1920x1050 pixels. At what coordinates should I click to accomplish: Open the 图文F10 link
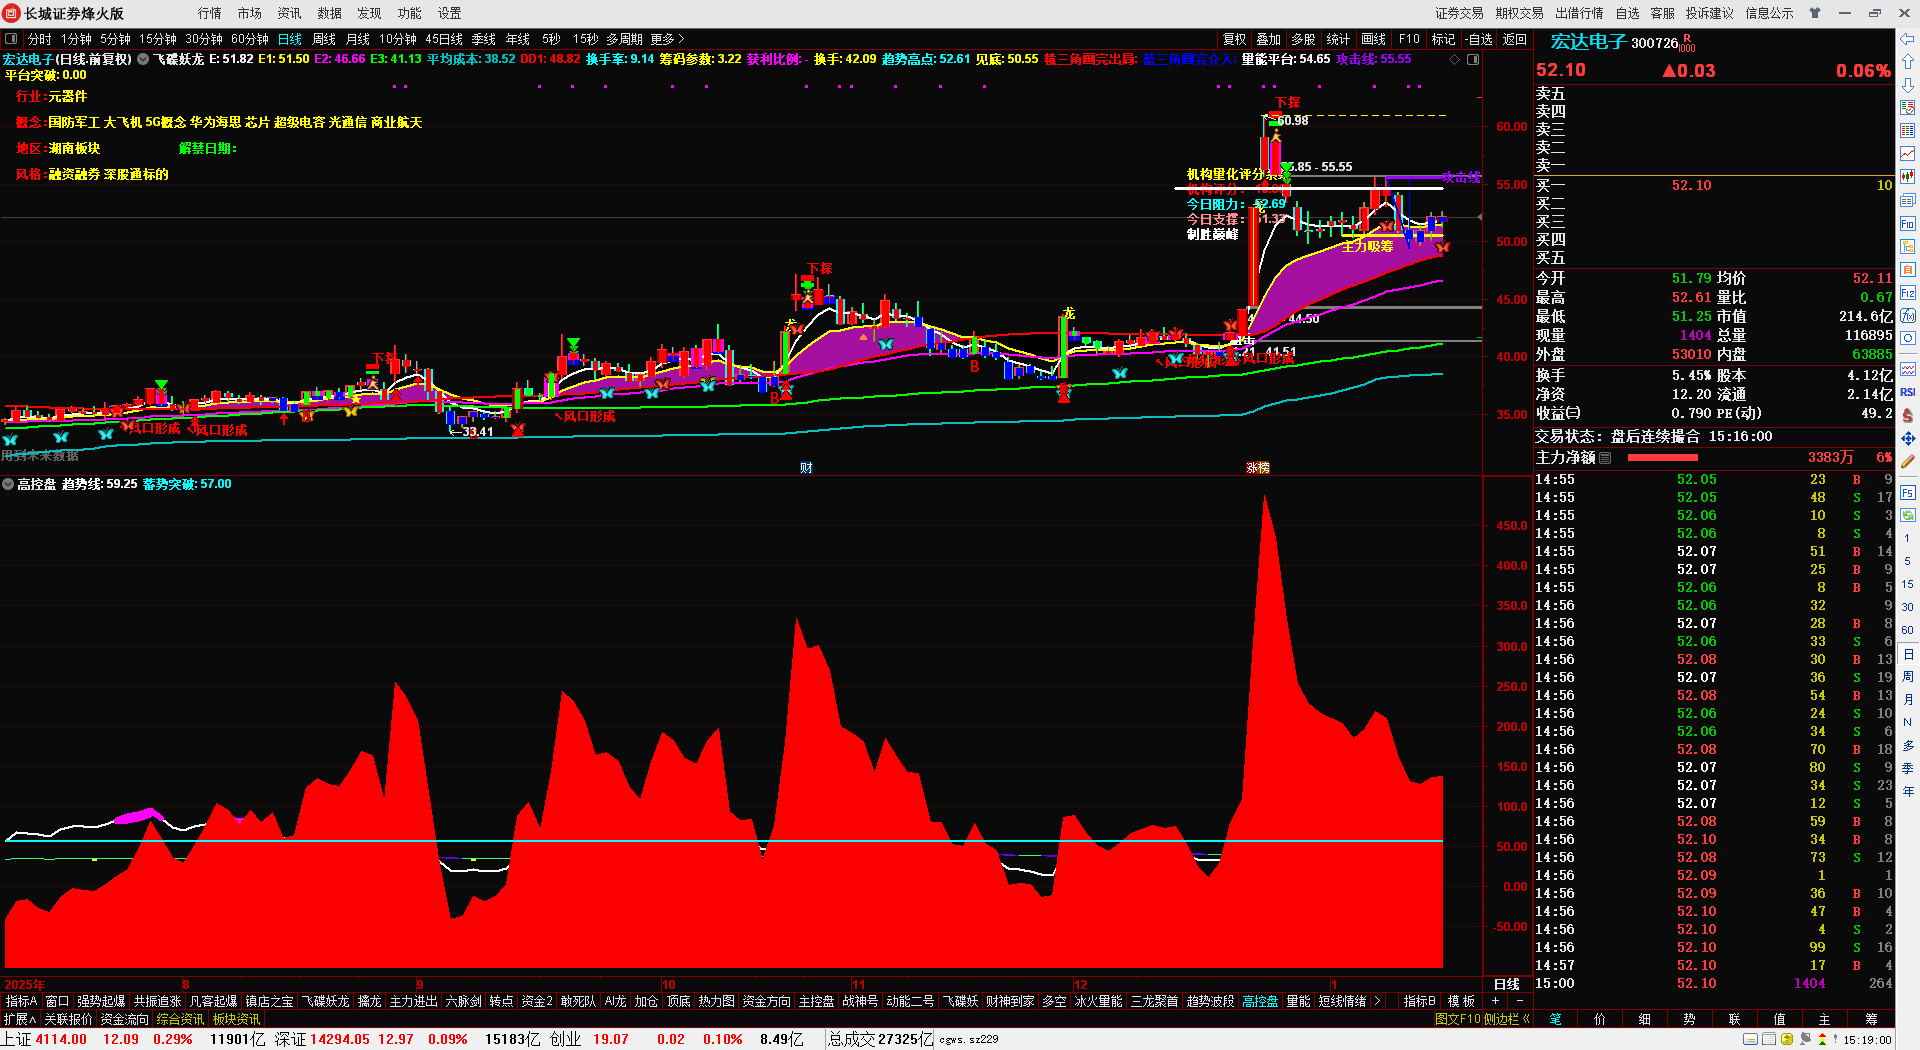[x=1457, y=1019]
